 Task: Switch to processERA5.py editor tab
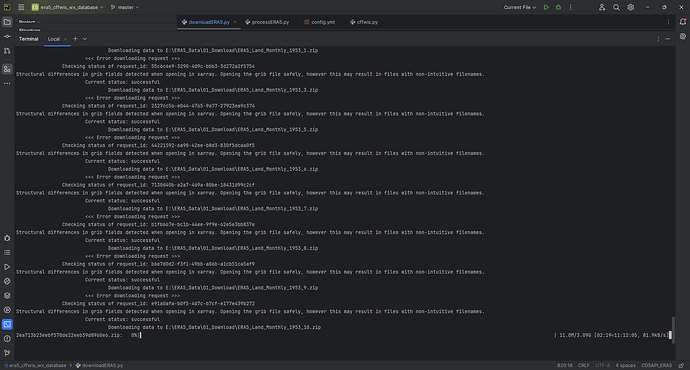tap(267, 22)
